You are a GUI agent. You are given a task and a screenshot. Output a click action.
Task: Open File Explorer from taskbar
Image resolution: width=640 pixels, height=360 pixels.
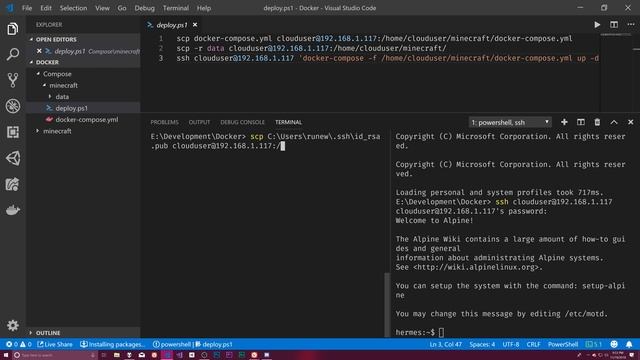(x=117, y=355)
